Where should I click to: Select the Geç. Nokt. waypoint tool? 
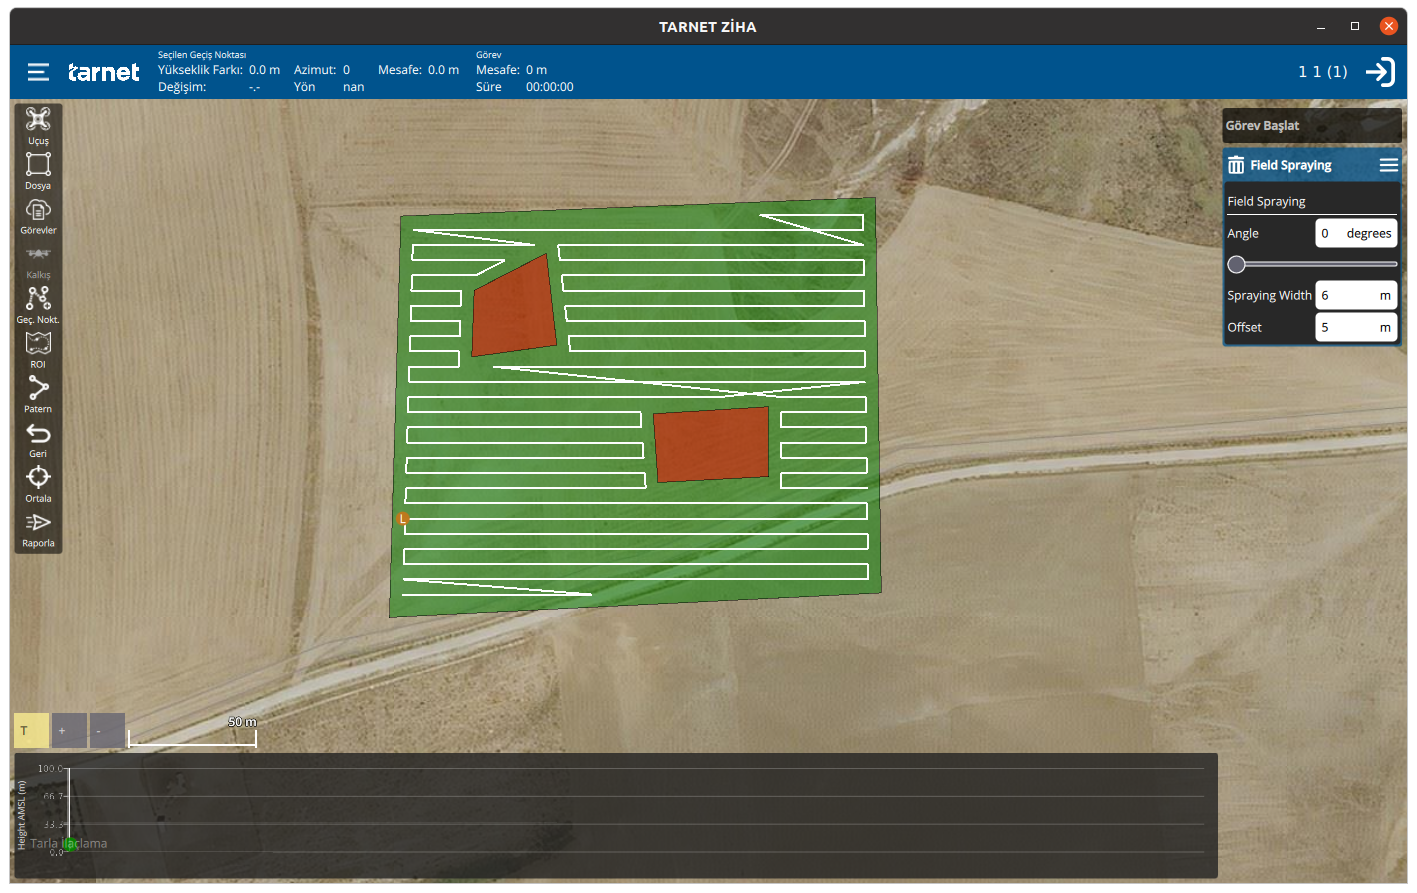point(38,305)
